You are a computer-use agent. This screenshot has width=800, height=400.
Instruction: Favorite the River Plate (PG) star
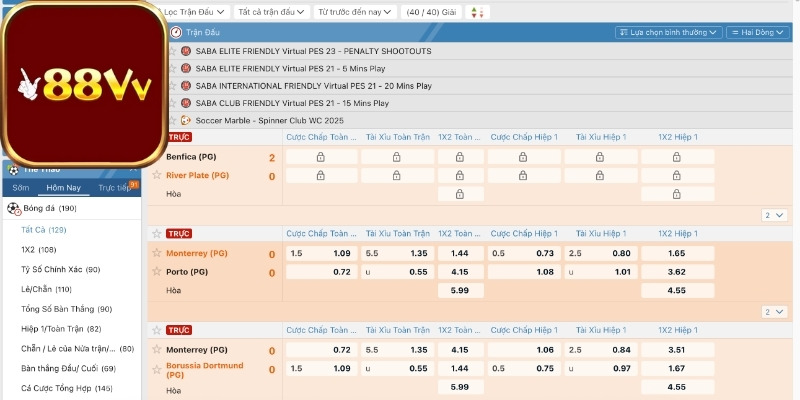156,175
